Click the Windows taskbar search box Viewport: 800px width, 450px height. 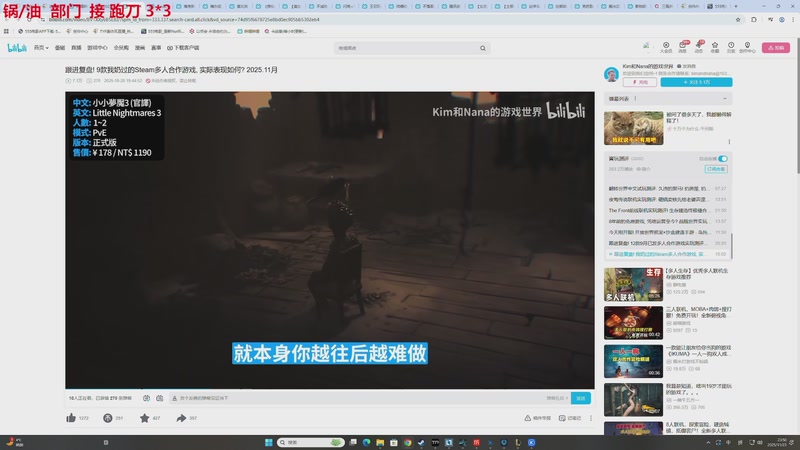click(x=311, y=442)
